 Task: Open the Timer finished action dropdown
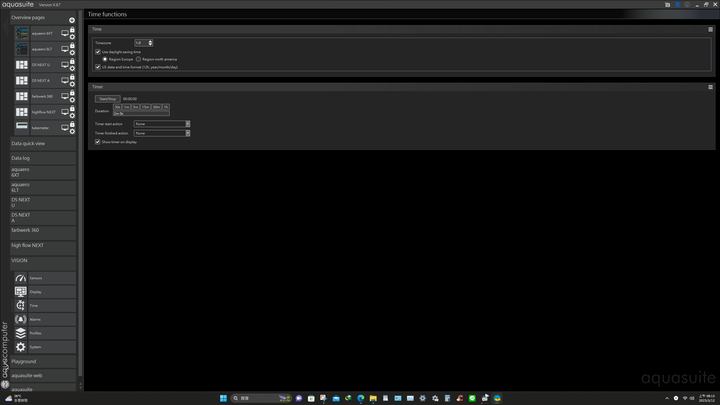click(x=162, y=133)
